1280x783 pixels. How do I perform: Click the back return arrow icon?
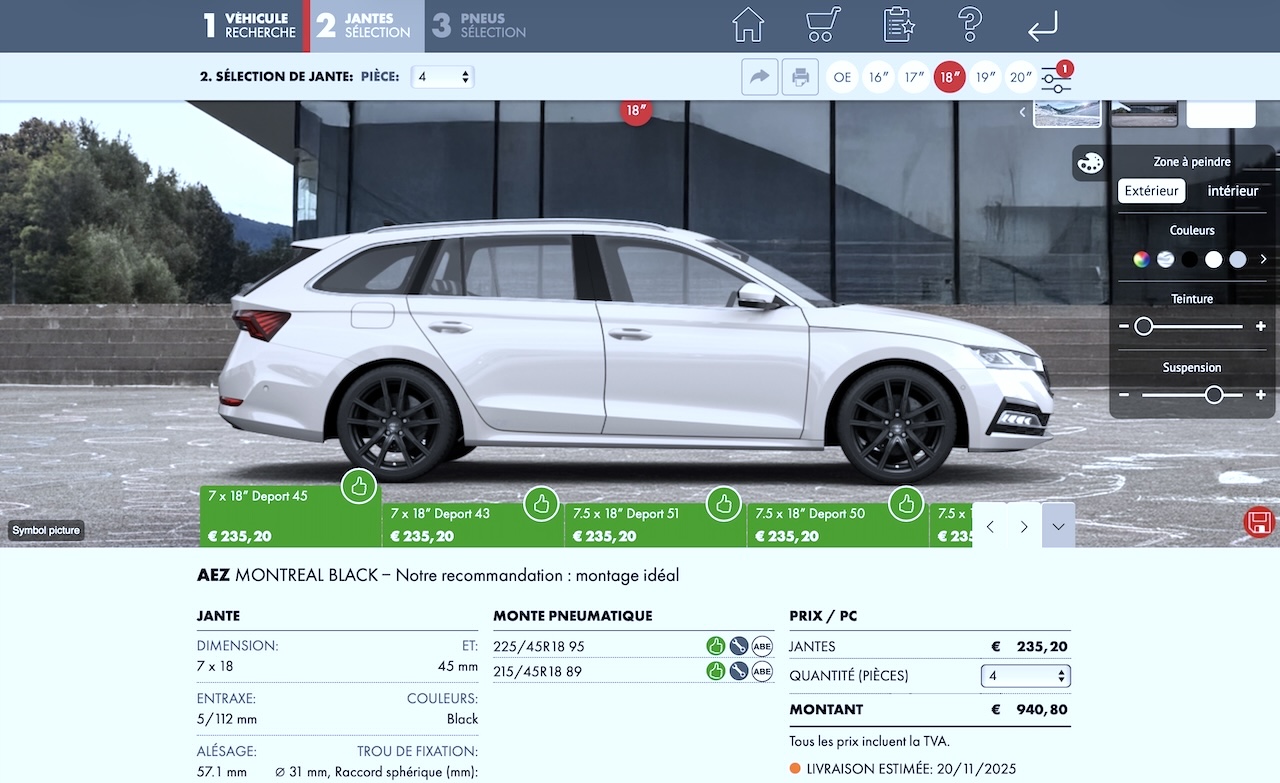pyautogui.click(x=1042, y=26)
